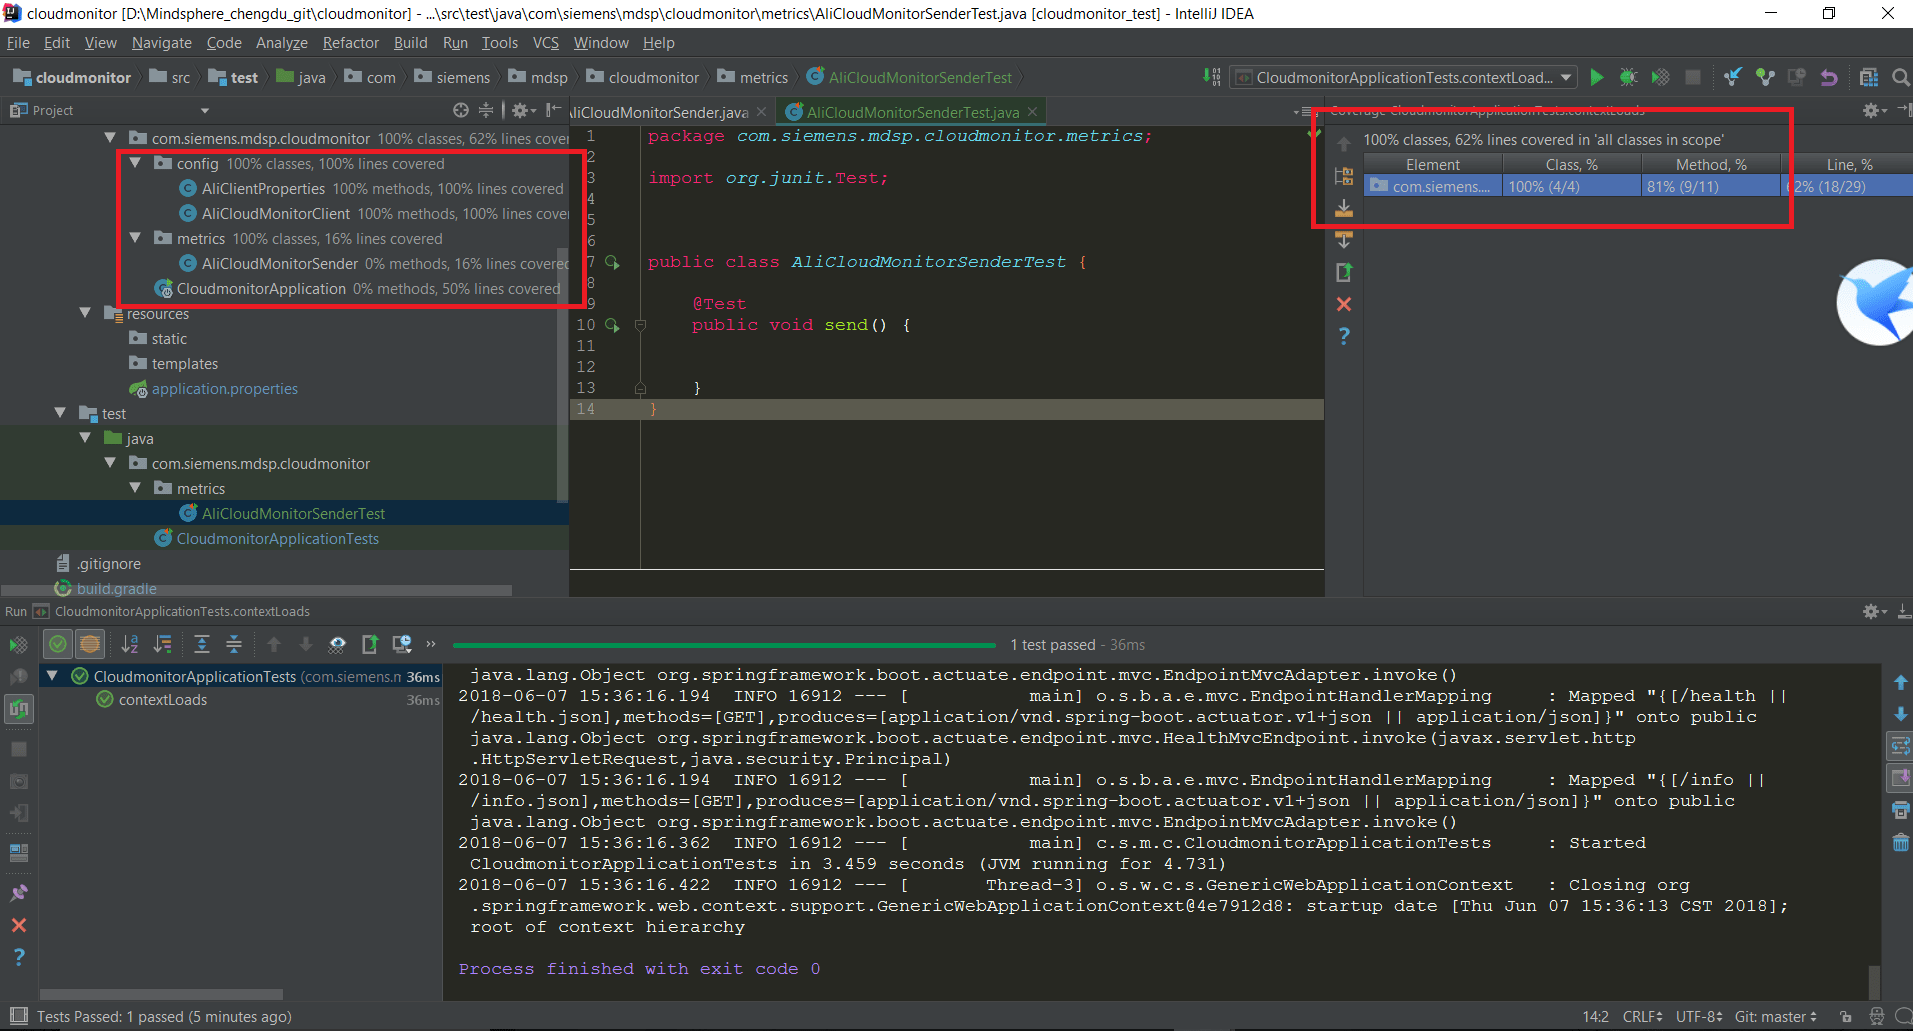
Task: Update project with the blue VCS arrow icon
Action: 1731,77
